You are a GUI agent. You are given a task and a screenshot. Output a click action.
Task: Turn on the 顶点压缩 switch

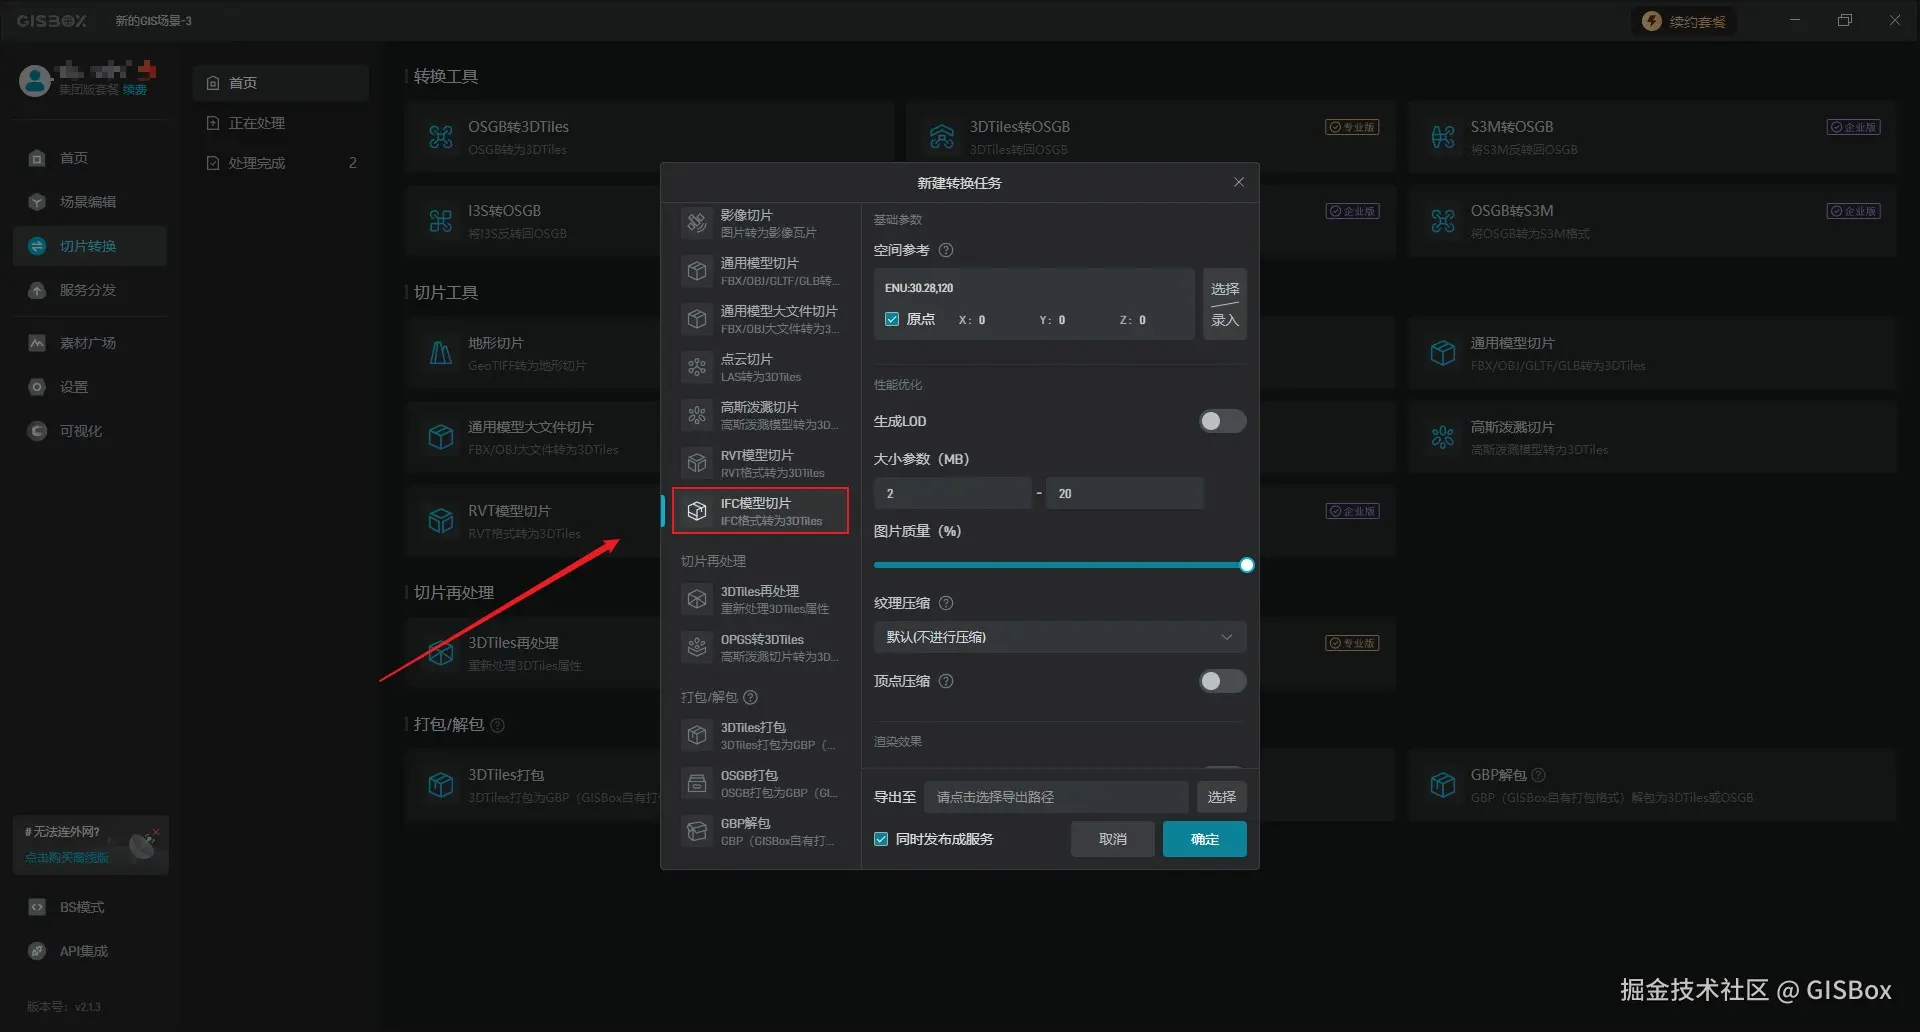click(1222, 681)
